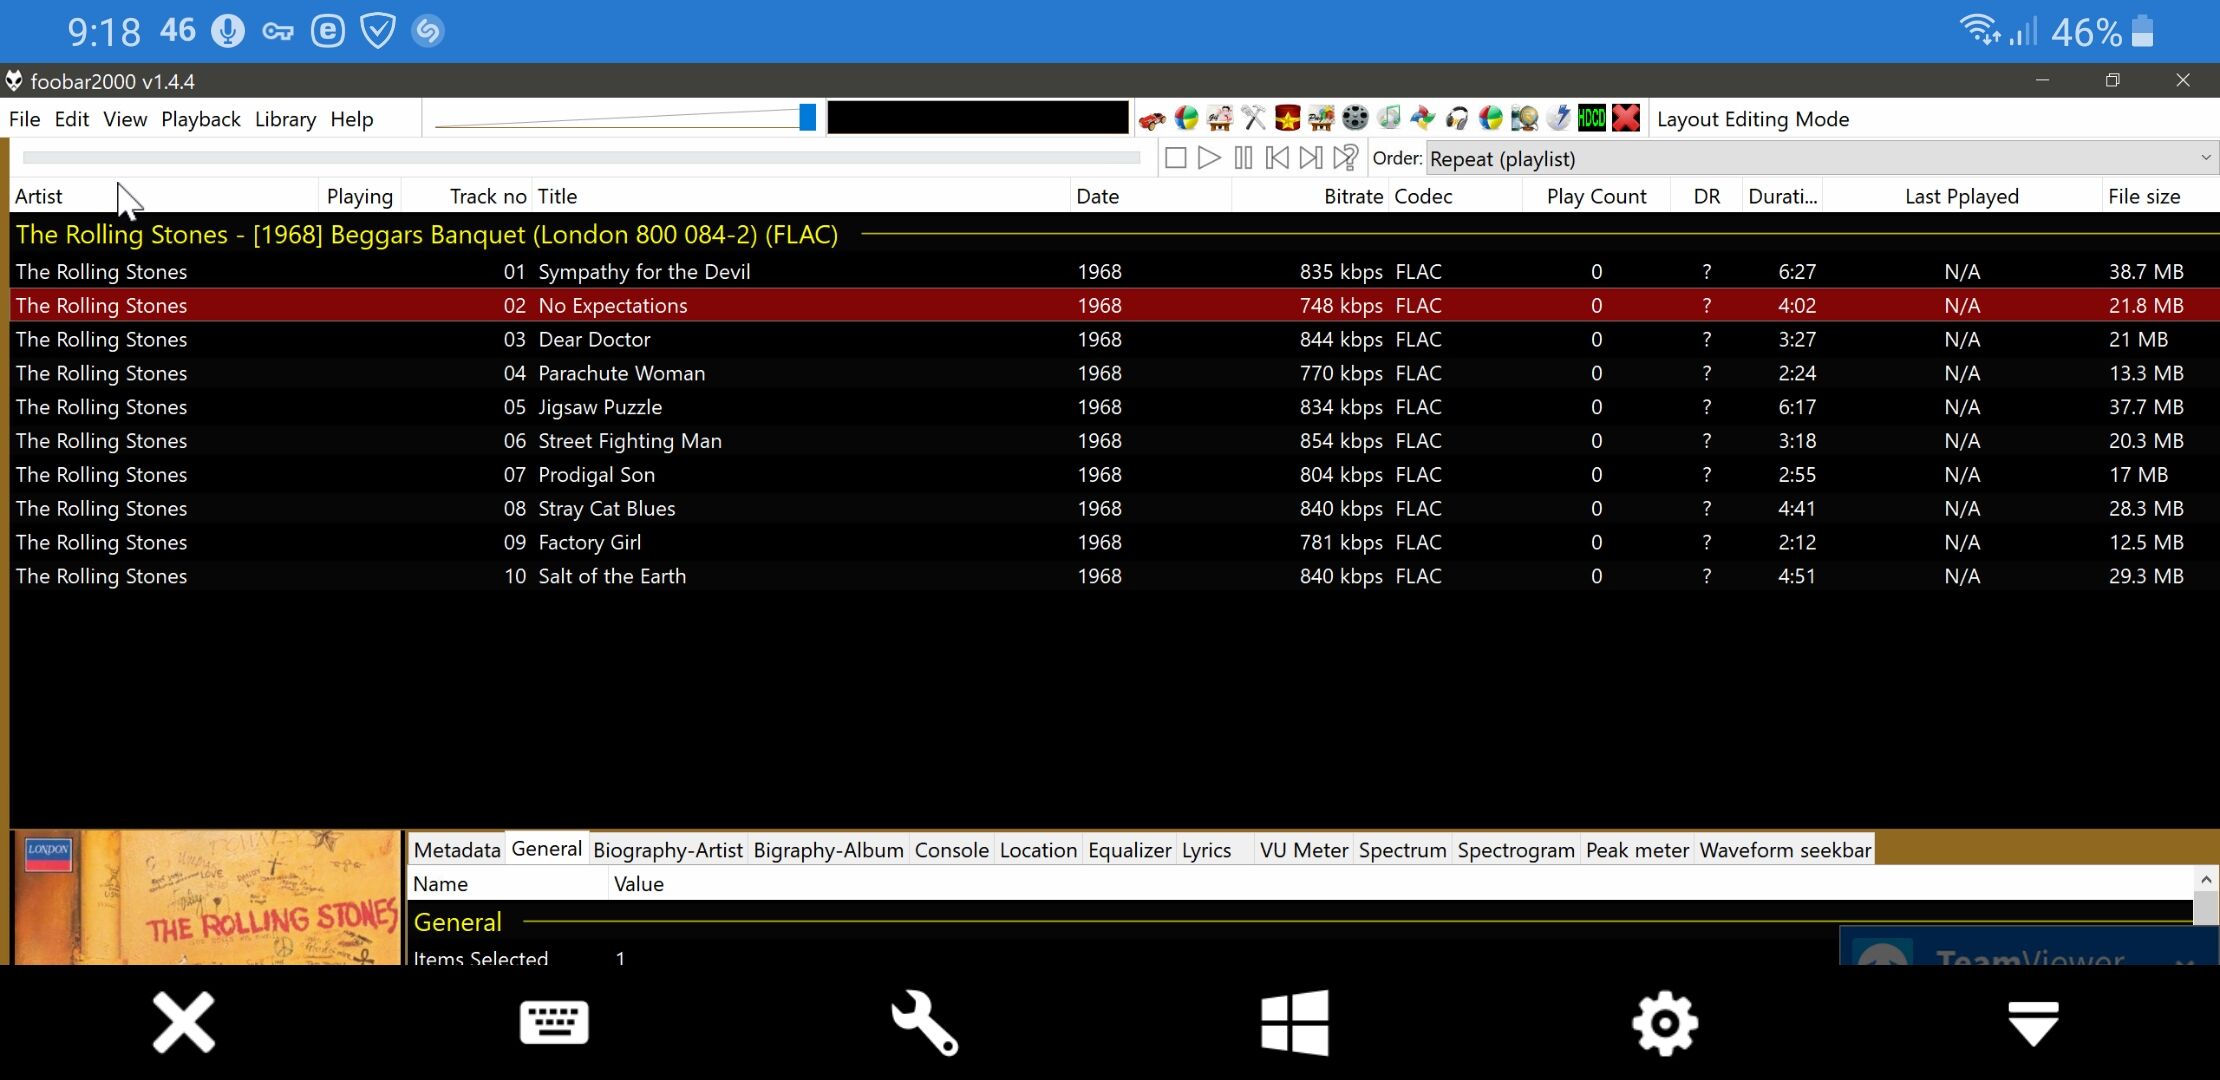Click the lightning bolt disc toolbar icon
Screen dimensions: 2220x1080
1558,119
